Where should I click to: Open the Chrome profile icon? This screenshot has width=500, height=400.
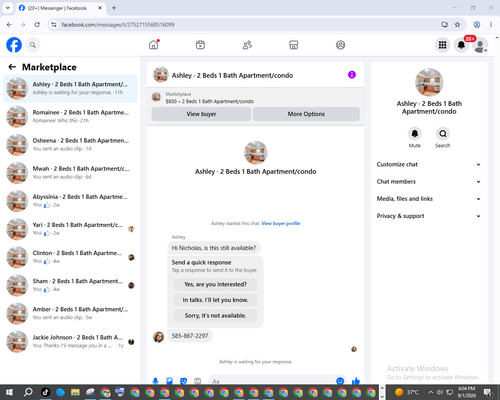coord(477,24)
